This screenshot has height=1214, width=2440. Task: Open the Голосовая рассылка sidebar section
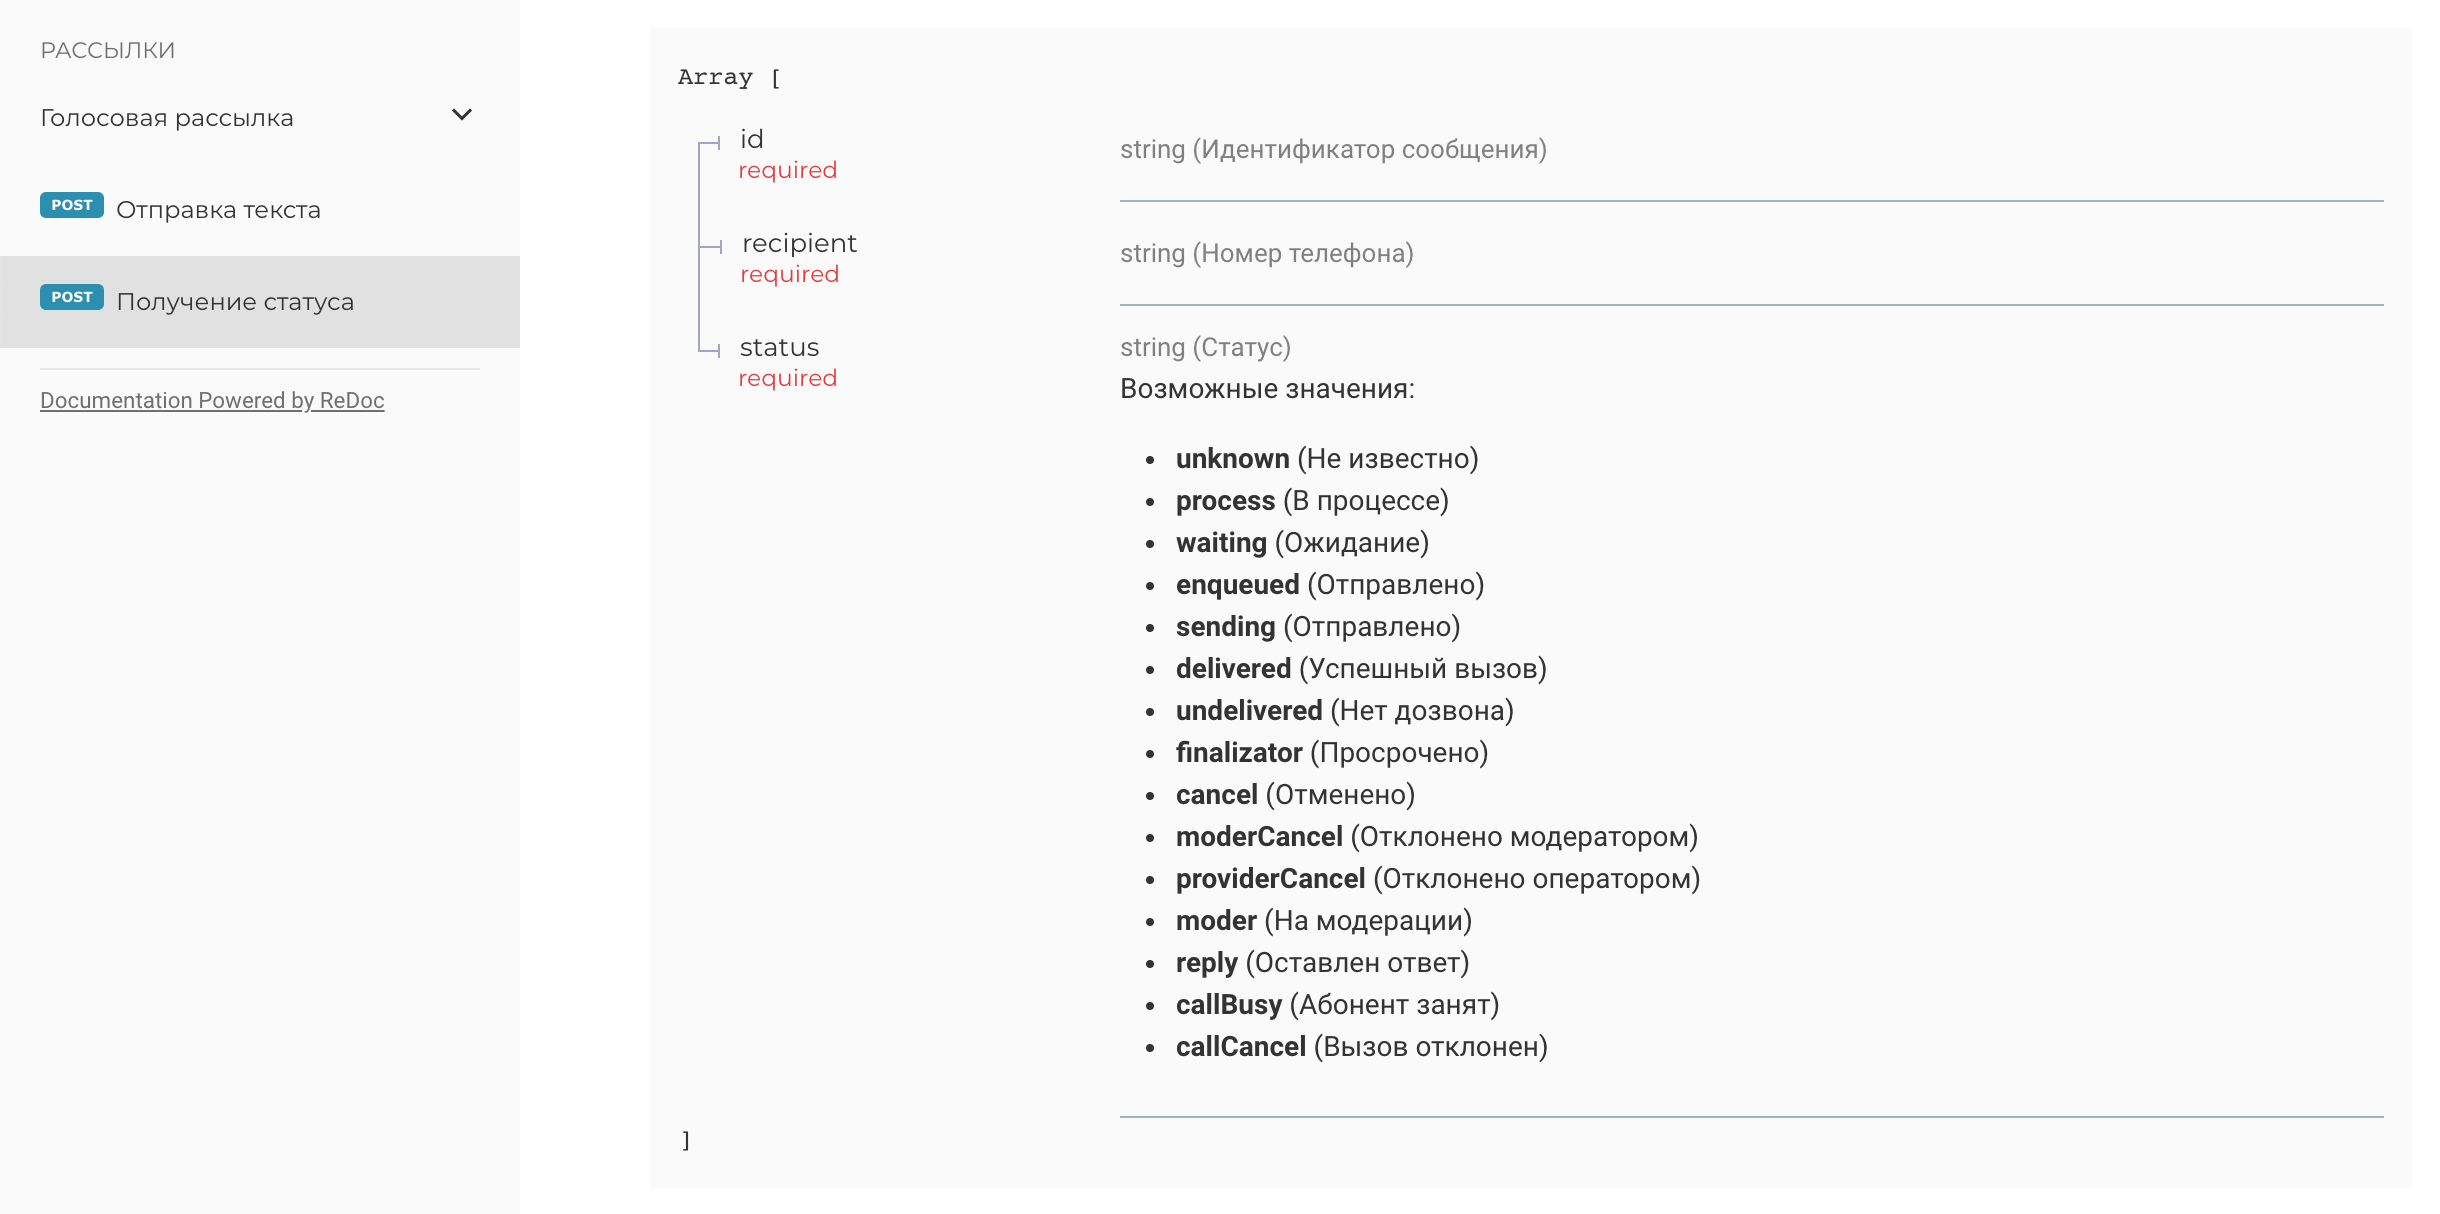167,118
